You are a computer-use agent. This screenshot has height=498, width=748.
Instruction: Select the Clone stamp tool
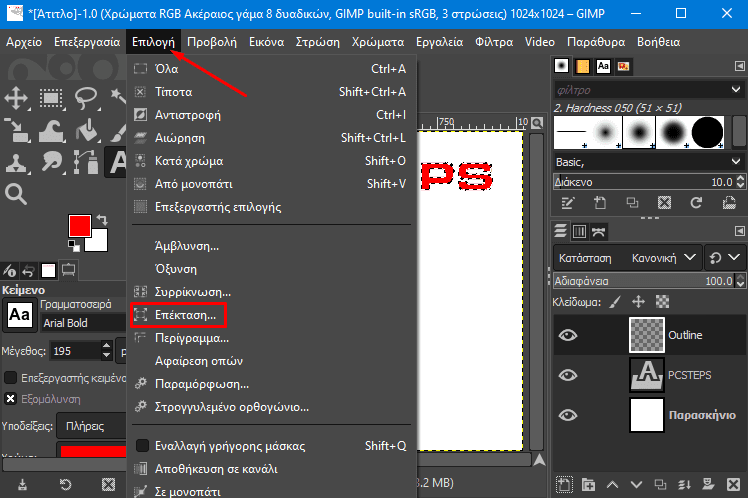click(x=16, y=163)
